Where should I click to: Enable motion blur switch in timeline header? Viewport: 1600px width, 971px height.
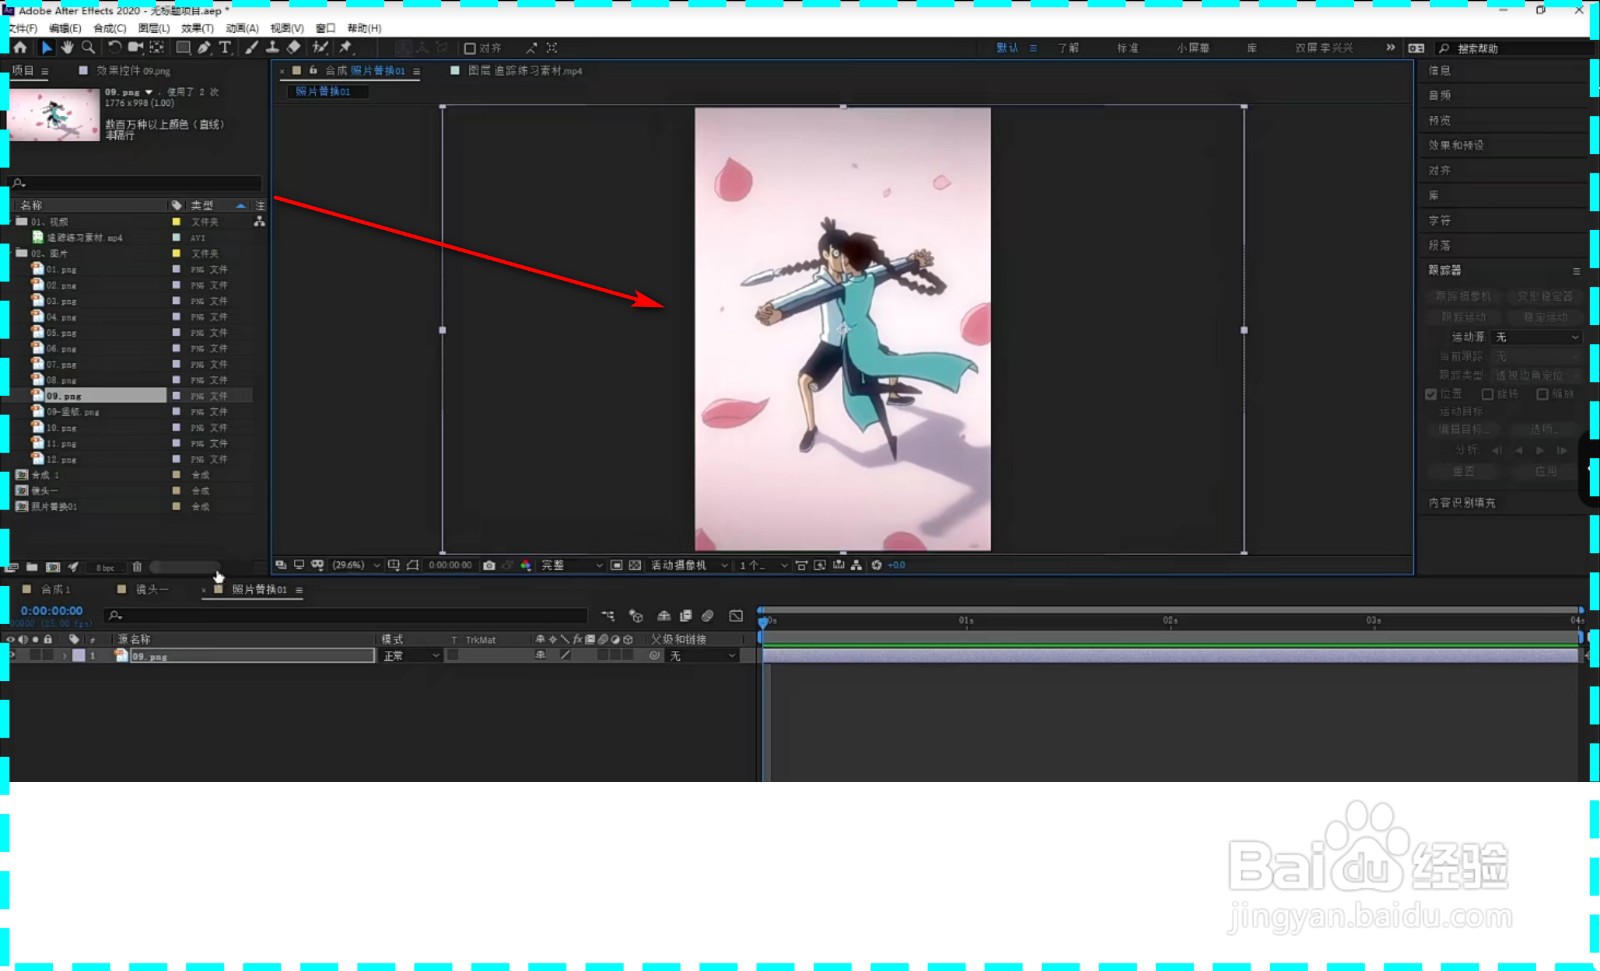click(707, 616)
